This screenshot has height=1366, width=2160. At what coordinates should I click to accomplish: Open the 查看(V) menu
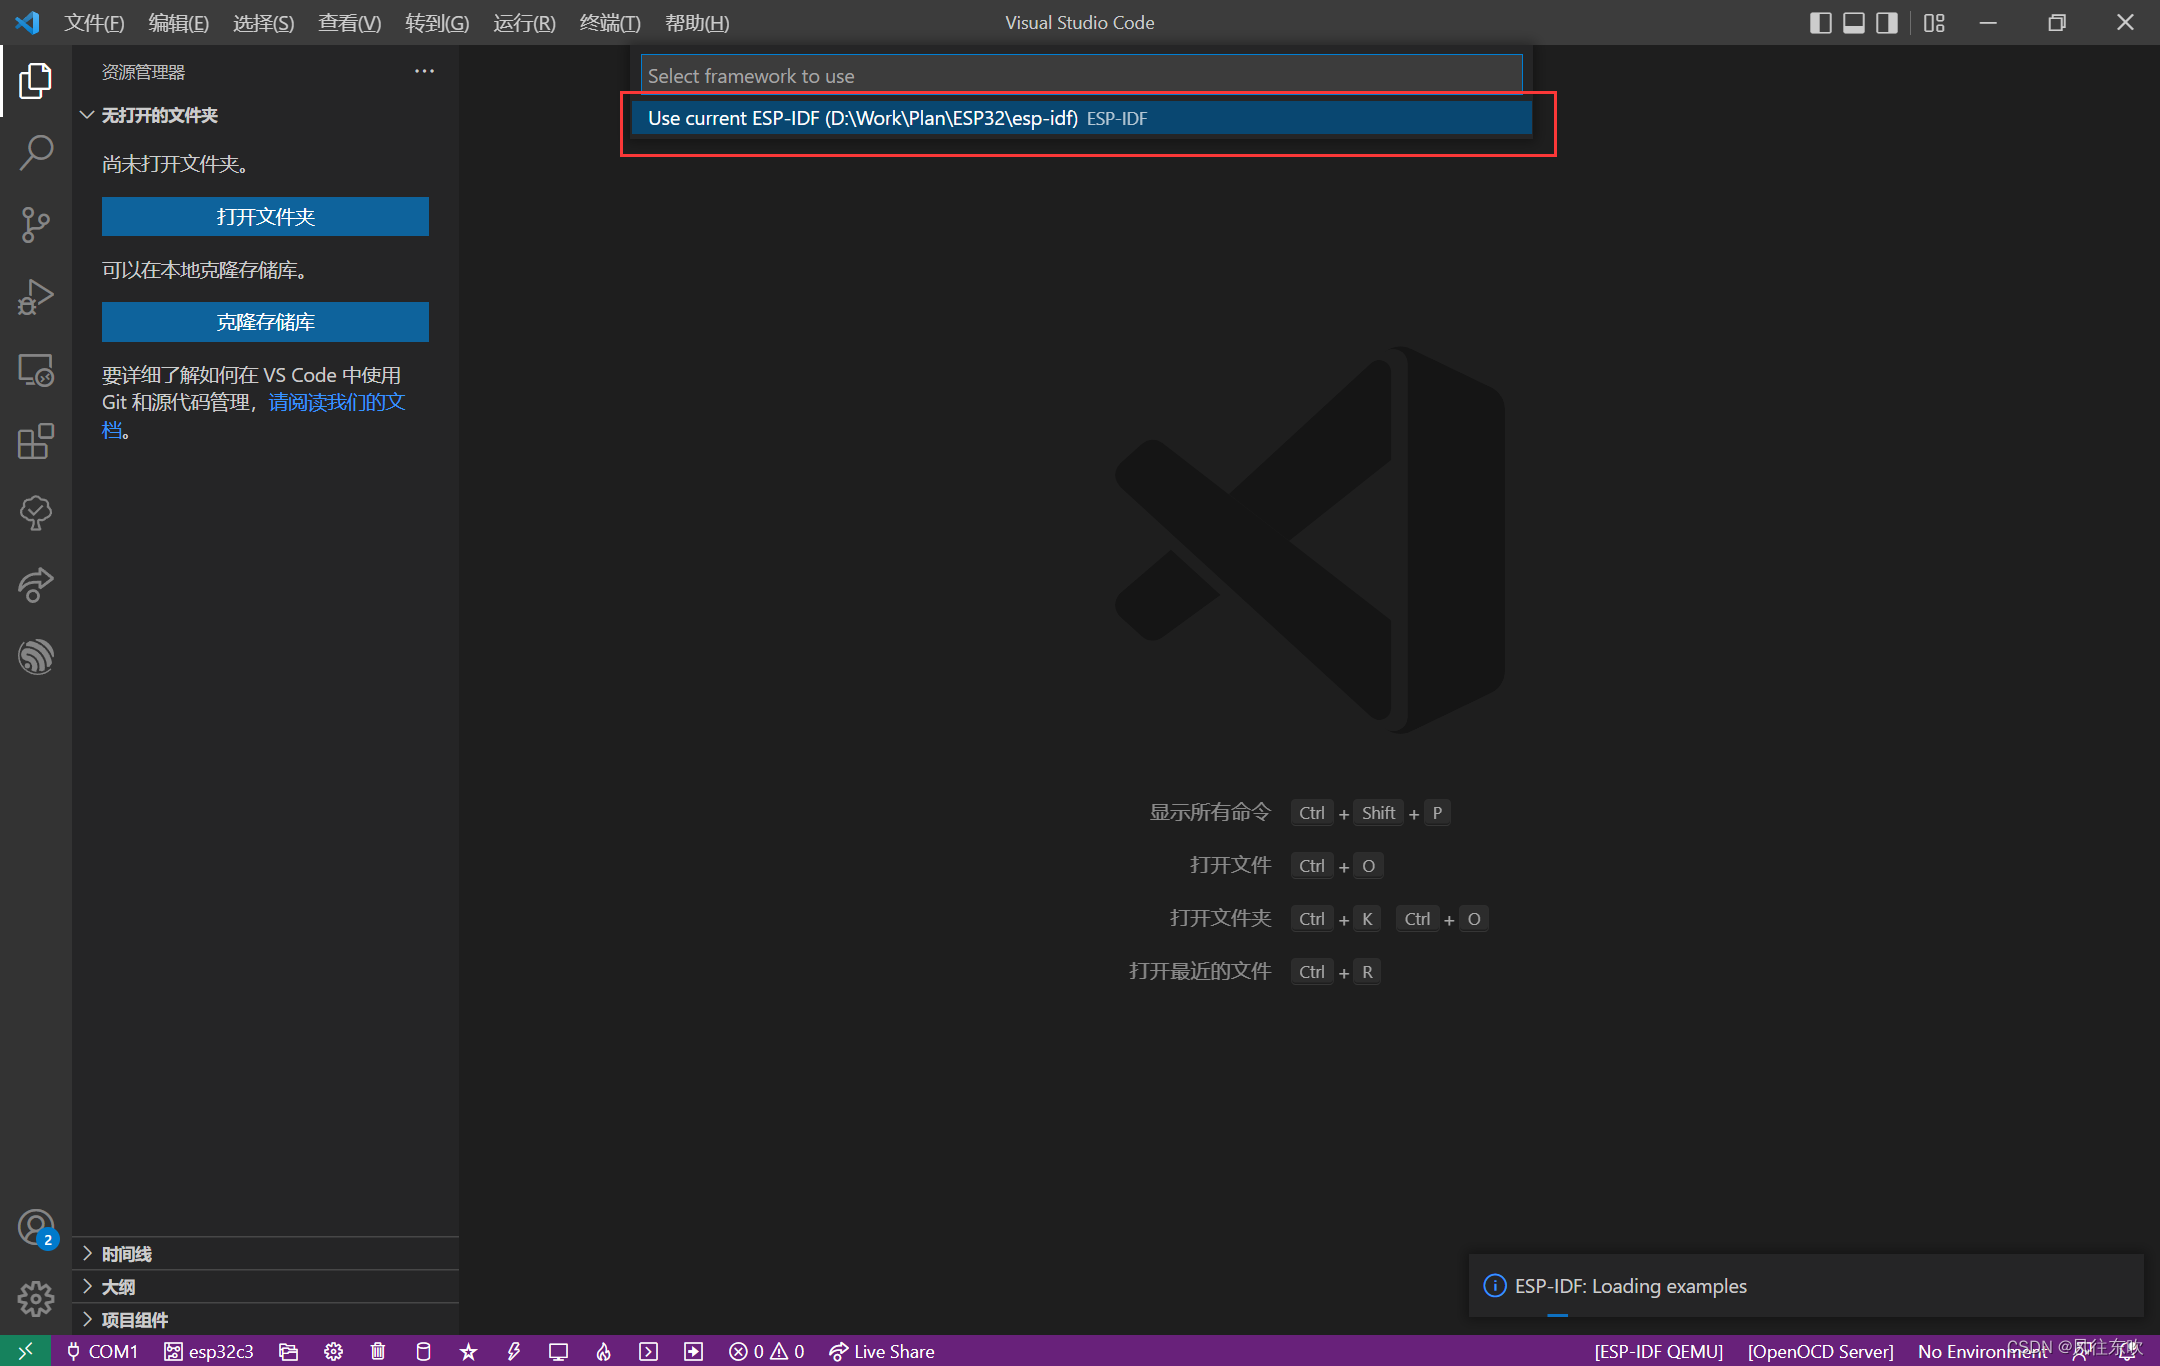pos(349,22)
